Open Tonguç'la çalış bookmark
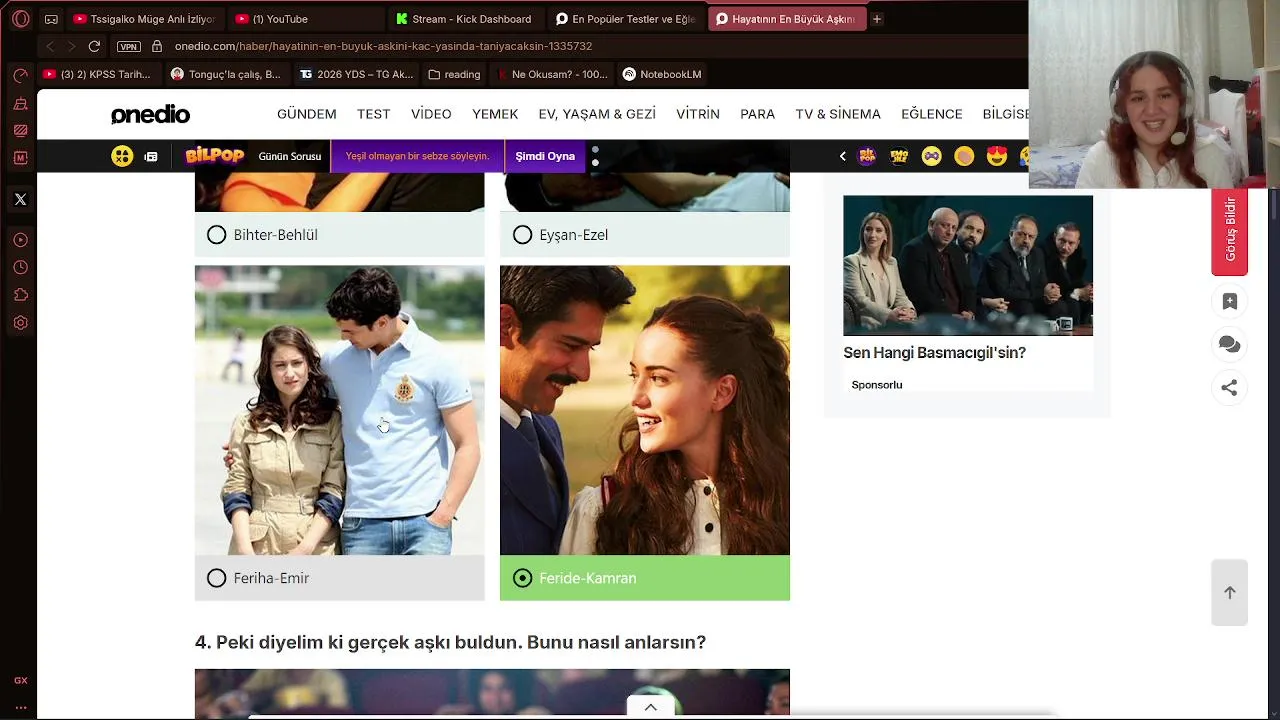Image resolution: width=1280 pixels, height=720 pixels. [x=226, y=74]
